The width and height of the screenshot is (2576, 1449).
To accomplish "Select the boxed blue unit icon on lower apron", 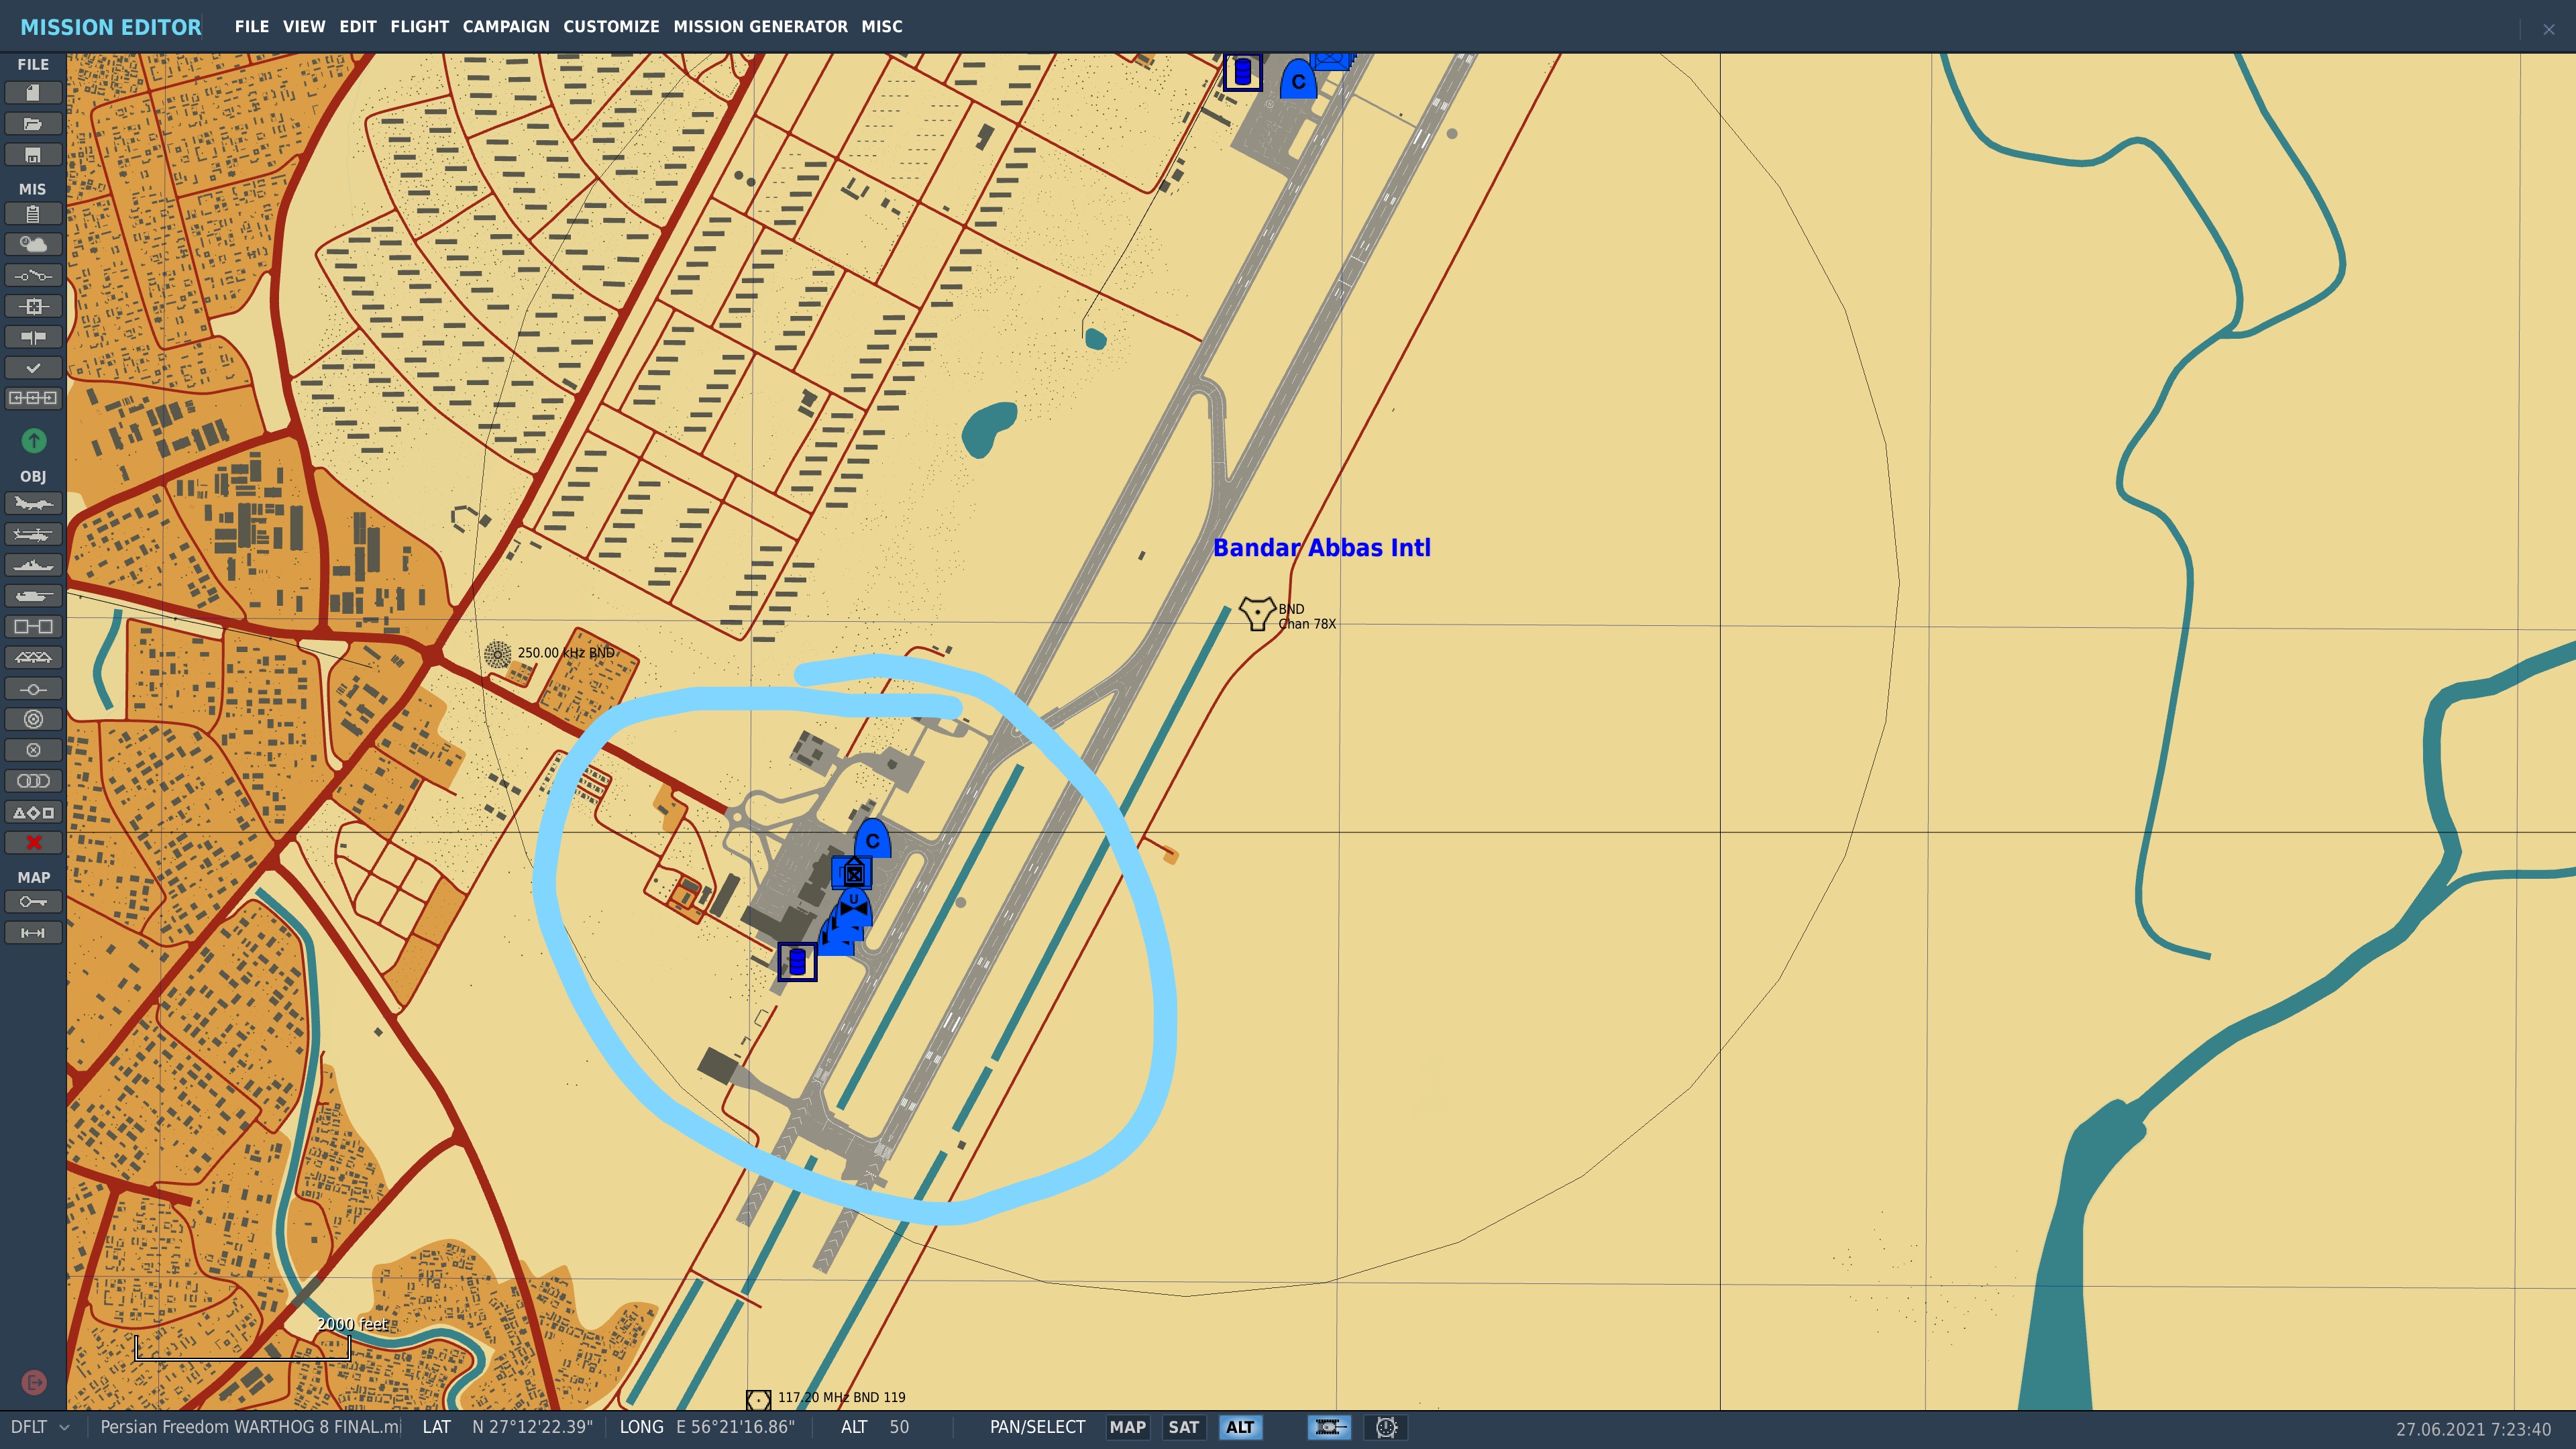I will (x=797, y=962).
